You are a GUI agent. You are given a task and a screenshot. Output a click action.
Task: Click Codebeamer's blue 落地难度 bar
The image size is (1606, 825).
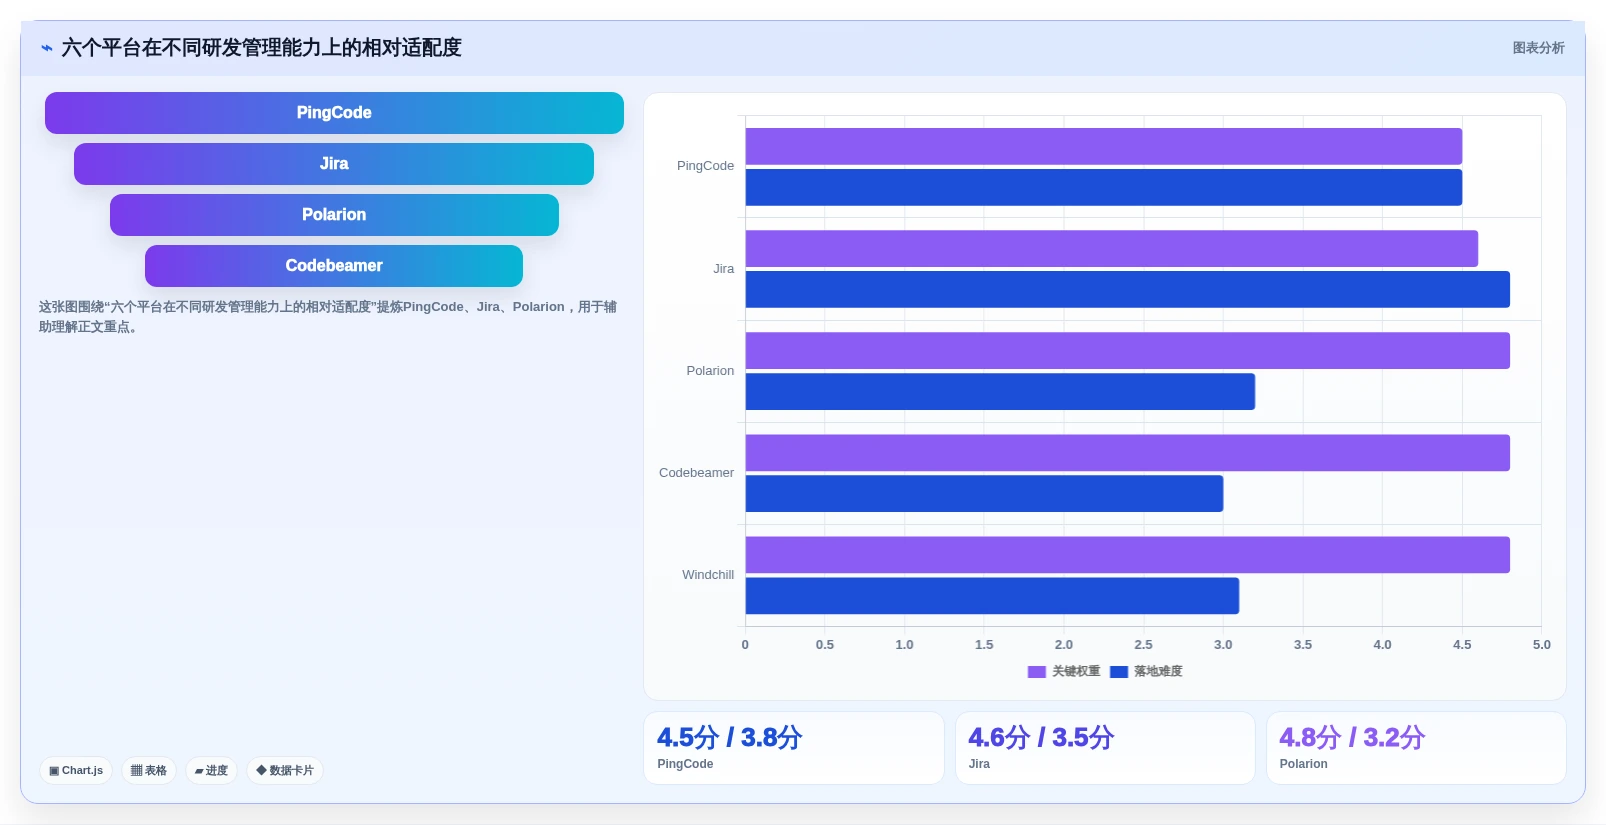pyautogui.click(x=984, y=493)
